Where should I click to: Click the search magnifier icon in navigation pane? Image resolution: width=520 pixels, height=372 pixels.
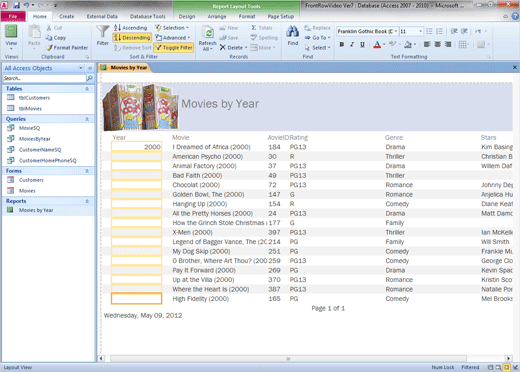[x=90, y=78]
